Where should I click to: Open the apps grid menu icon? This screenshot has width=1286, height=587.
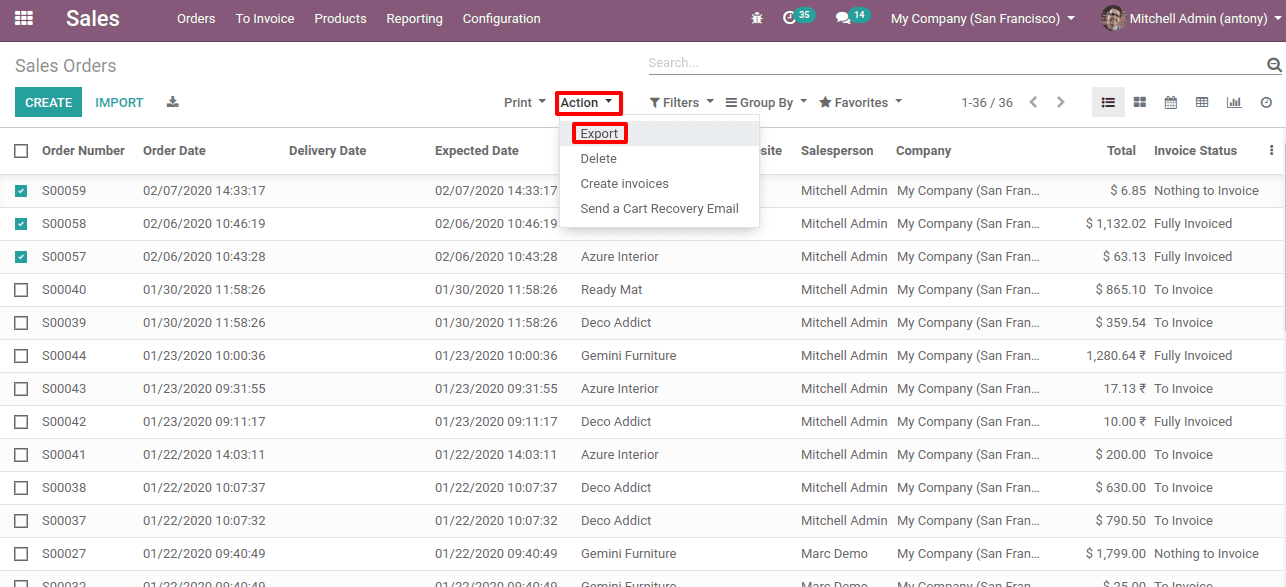tap(23, 18)
